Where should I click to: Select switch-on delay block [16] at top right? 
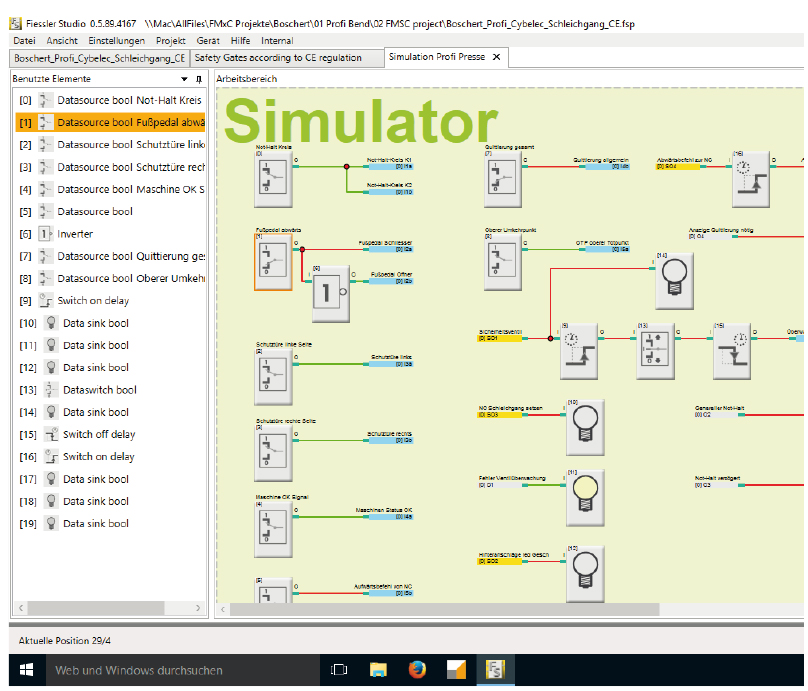point(749,178)
